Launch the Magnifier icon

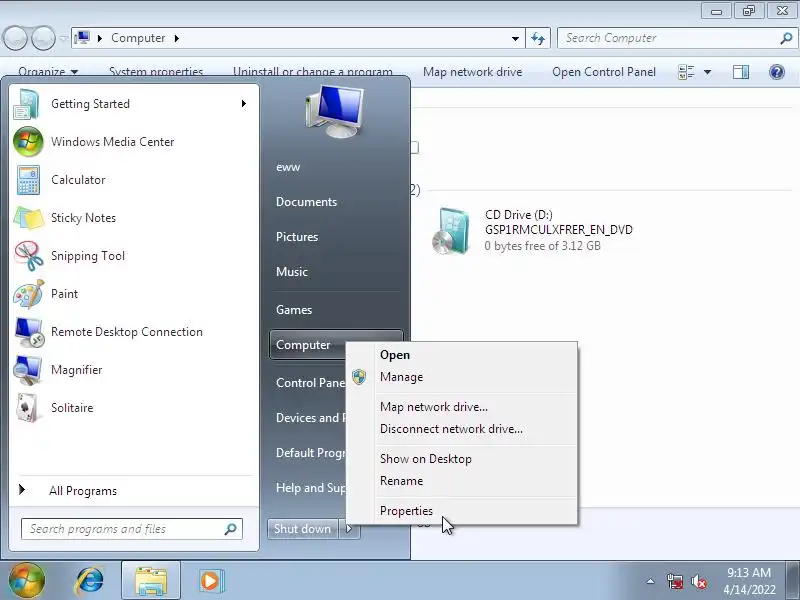coord(28,370)
